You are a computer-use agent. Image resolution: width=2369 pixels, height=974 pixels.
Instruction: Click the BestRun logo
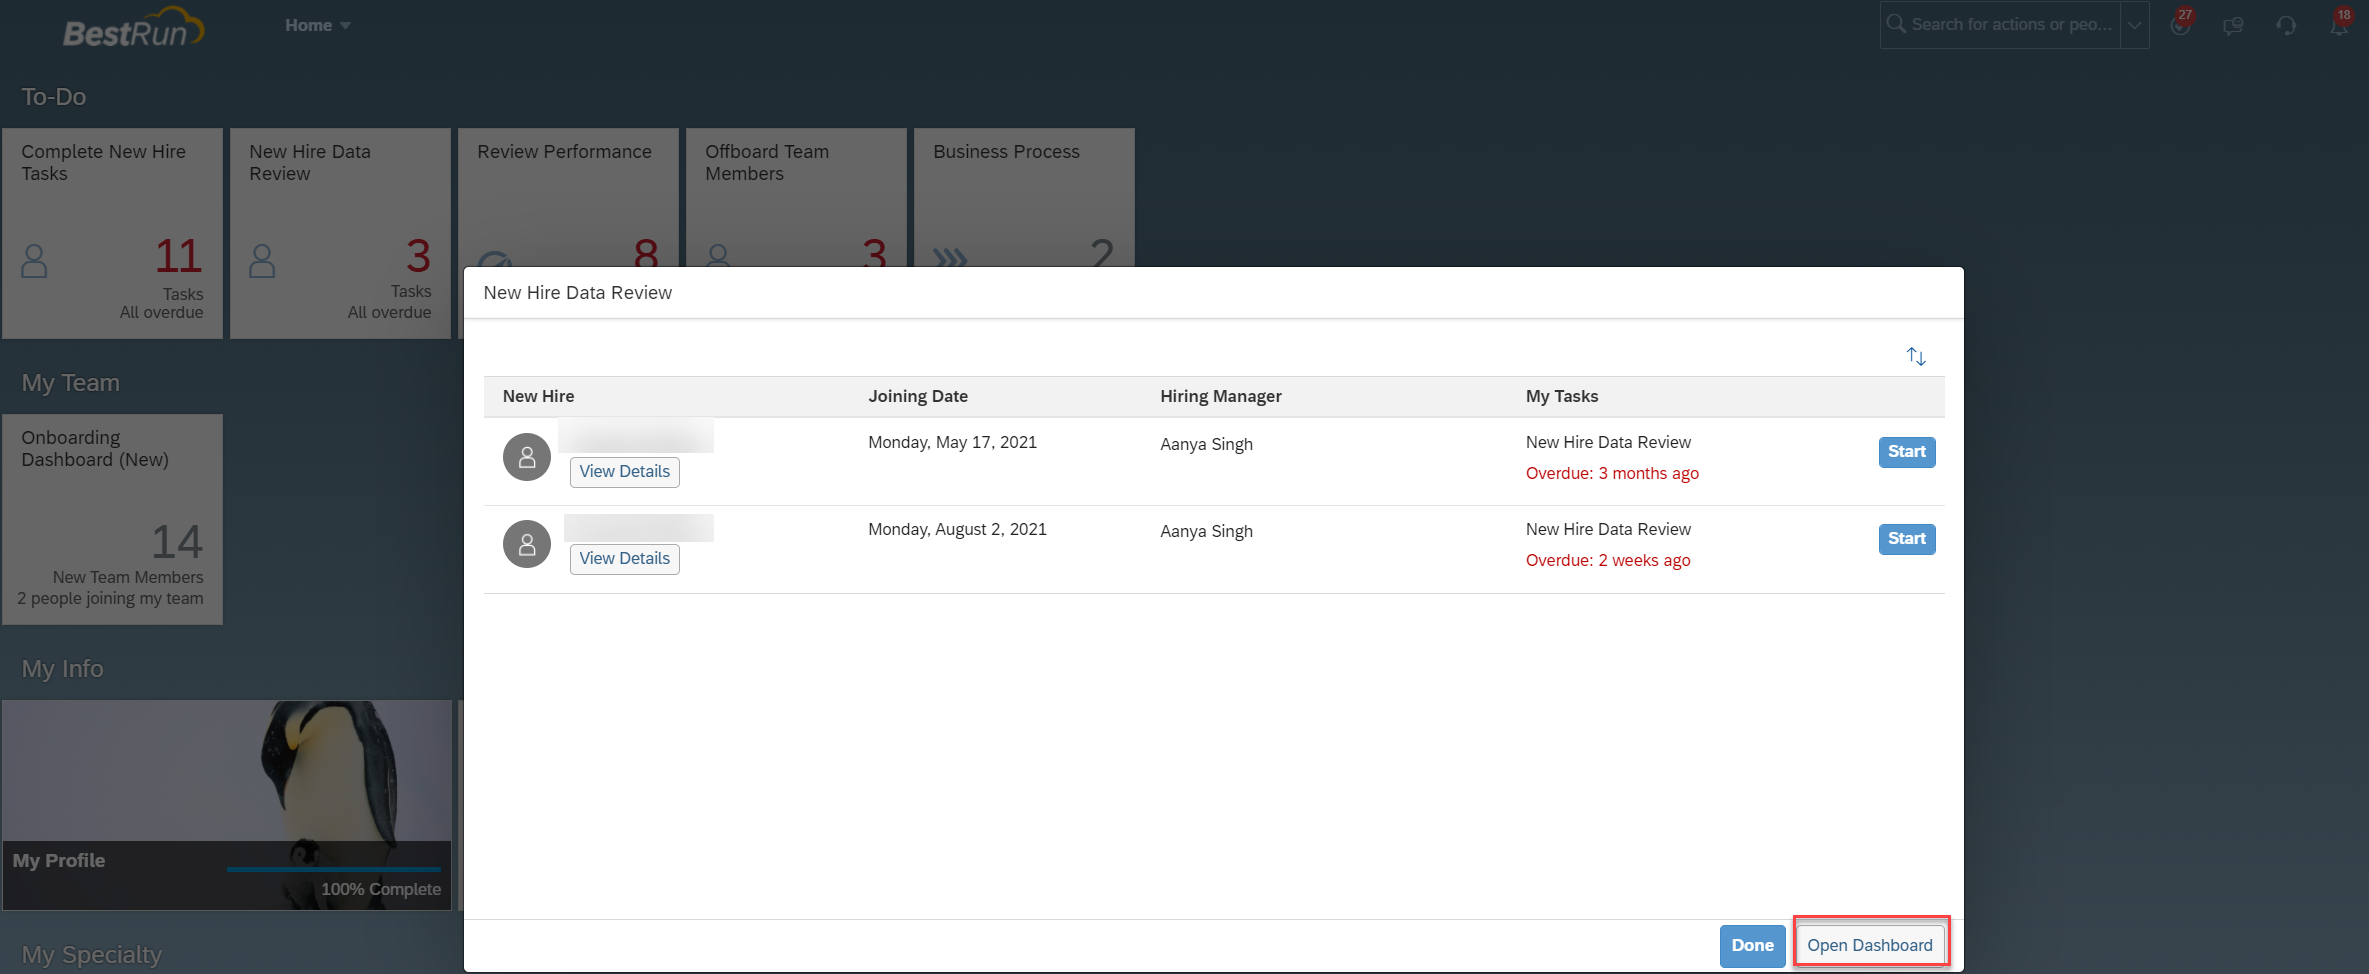(133, 28)
